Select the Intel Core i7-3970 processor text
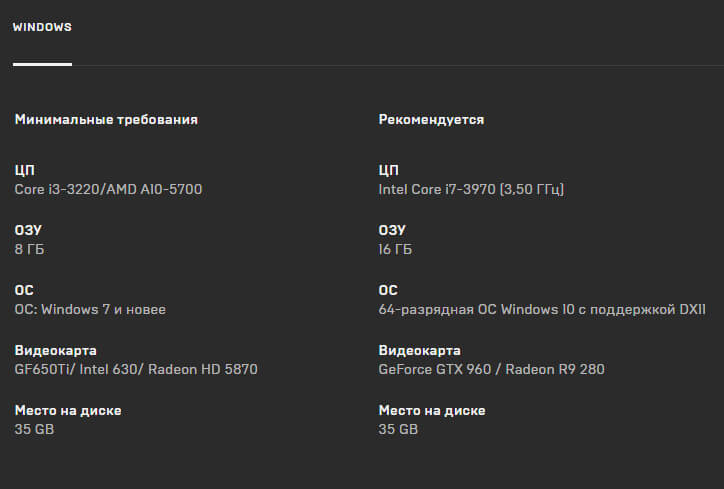Image resolution: width=724 pixels, height=489 pixels. coord(471,189)
